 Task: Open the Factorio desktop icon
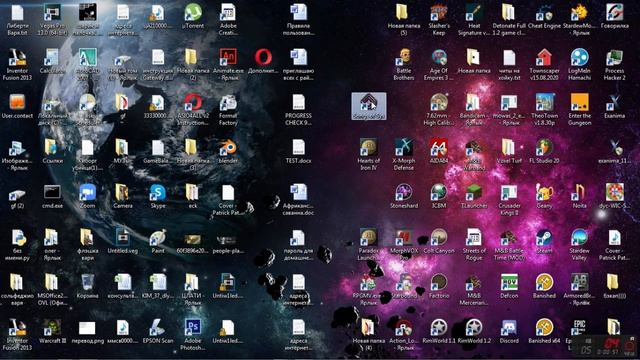coord(439,286)
